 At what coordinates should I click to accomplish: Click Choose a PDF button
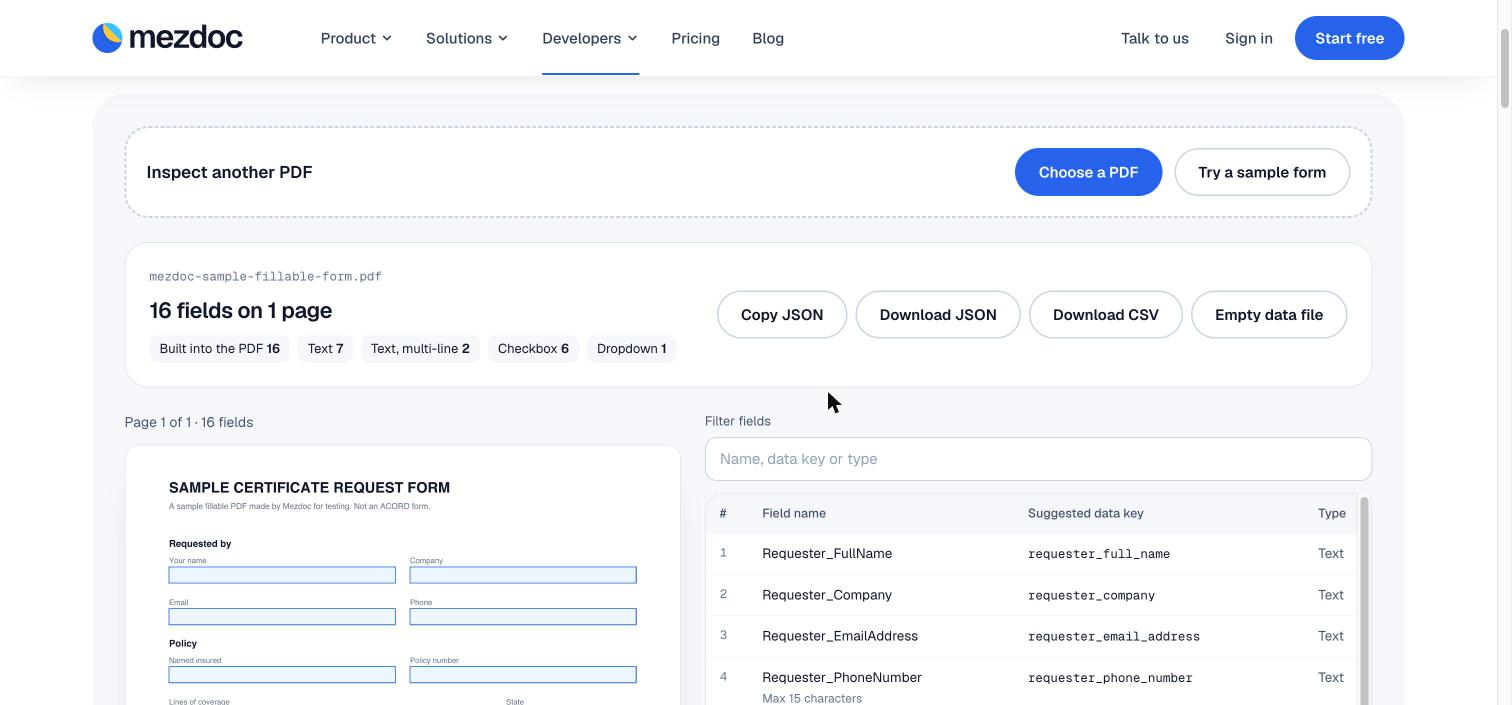[x=1088, y=172]
